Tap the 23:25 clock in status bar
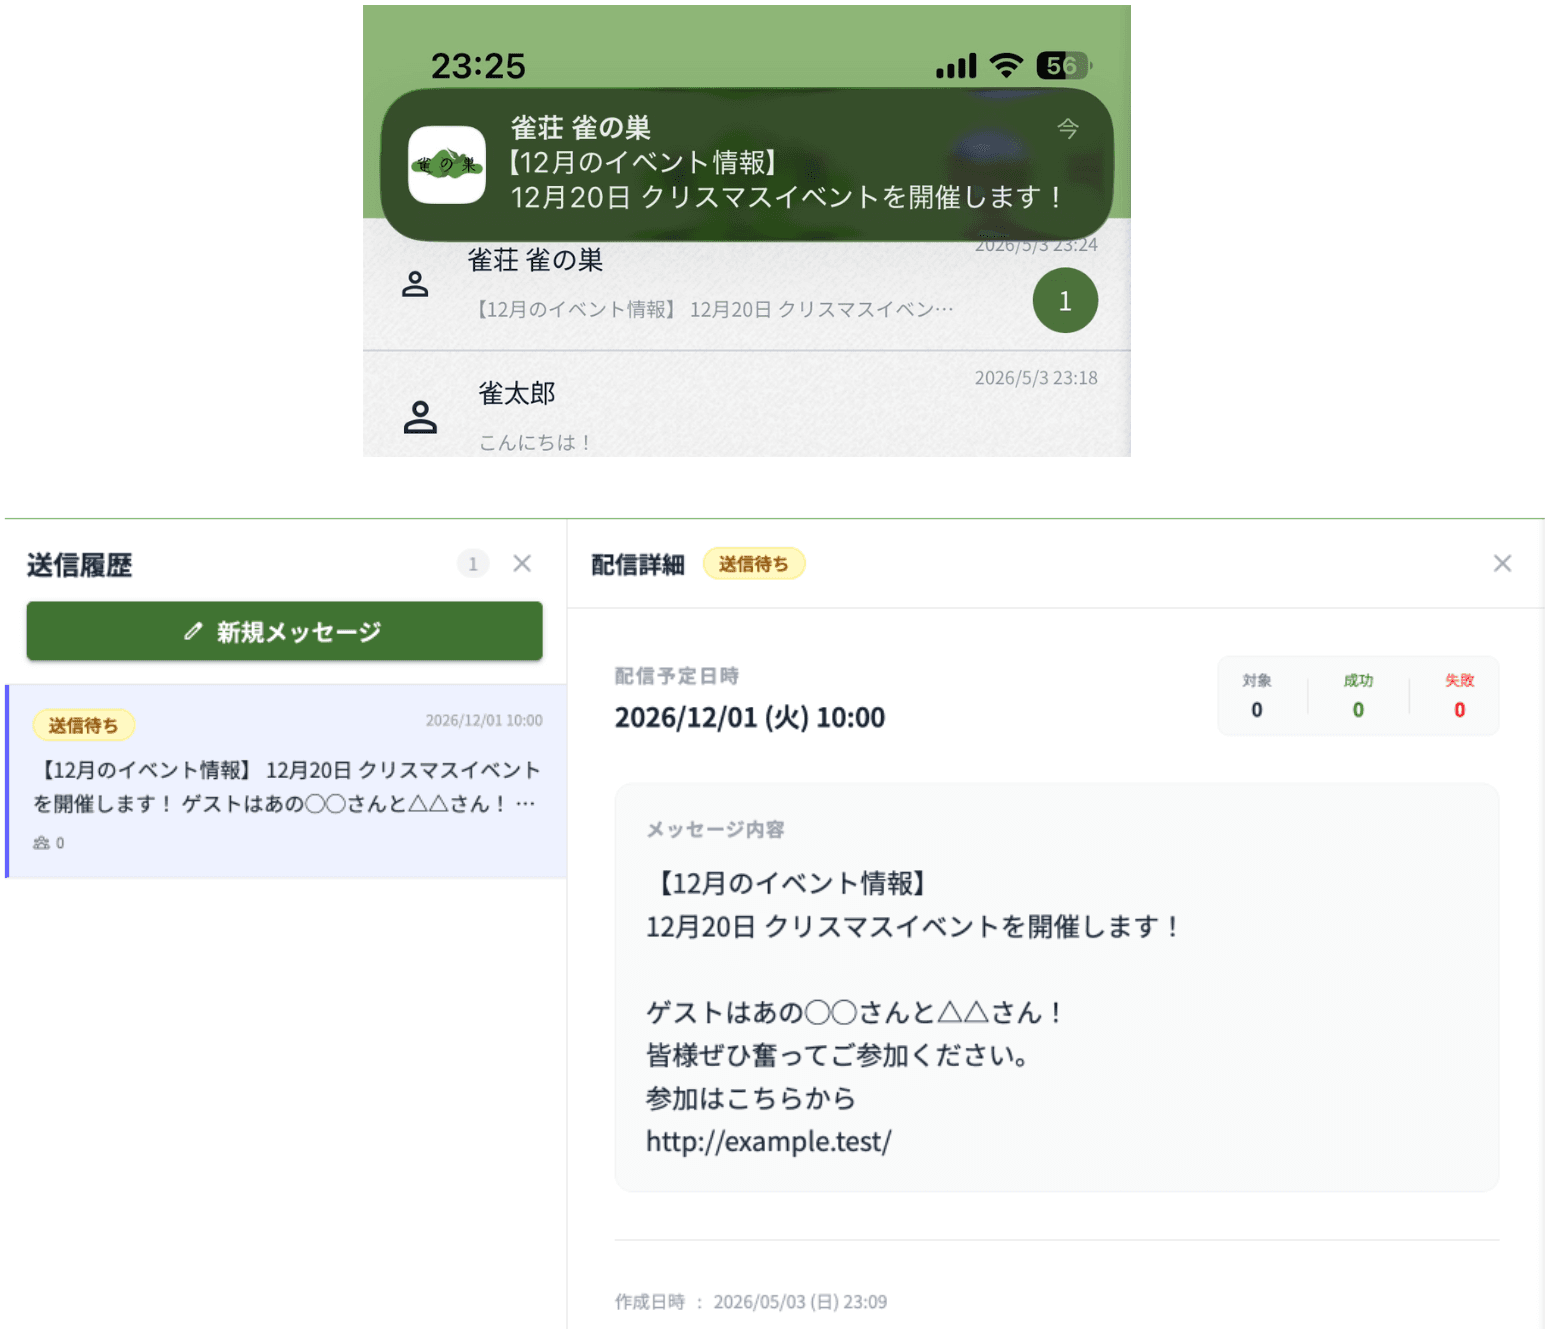The height and width of the screenshot is (1329, 1551). (x=478, y=66)
